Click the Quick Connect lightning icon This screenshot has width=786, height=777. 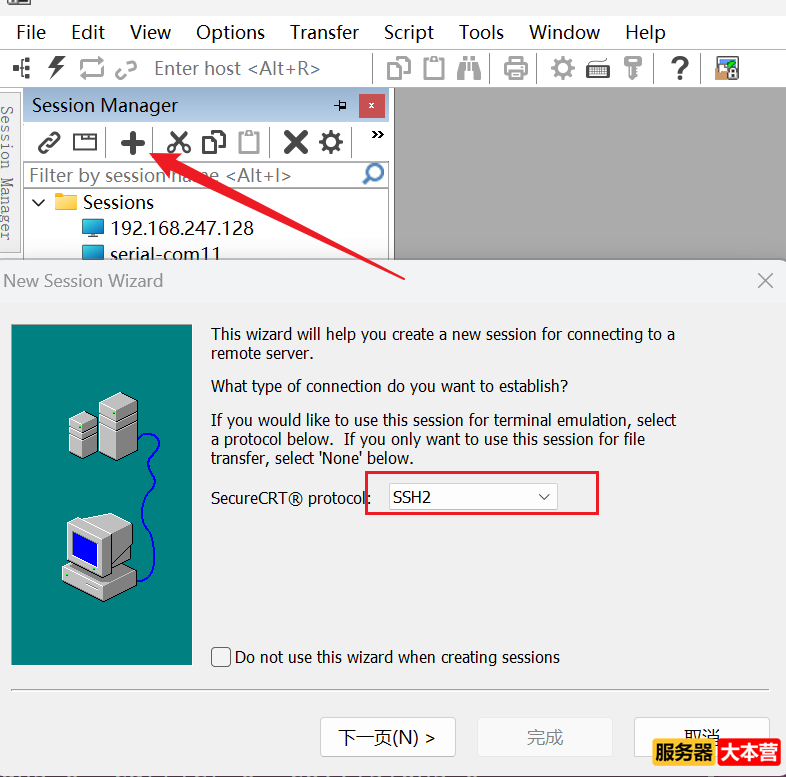57,68
